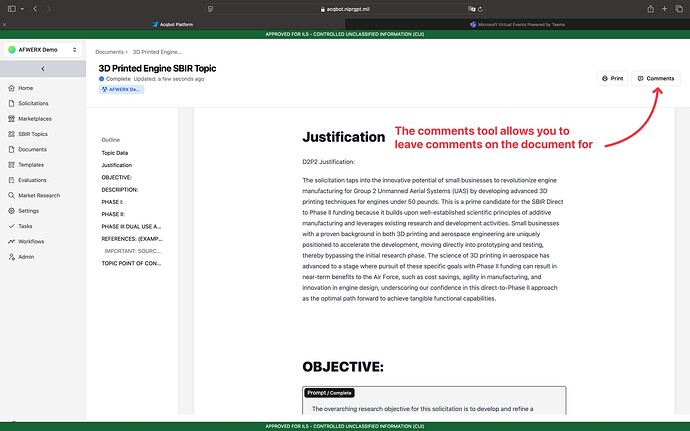Open a new browser tab

pyautogui.click(x=664, y=9)
